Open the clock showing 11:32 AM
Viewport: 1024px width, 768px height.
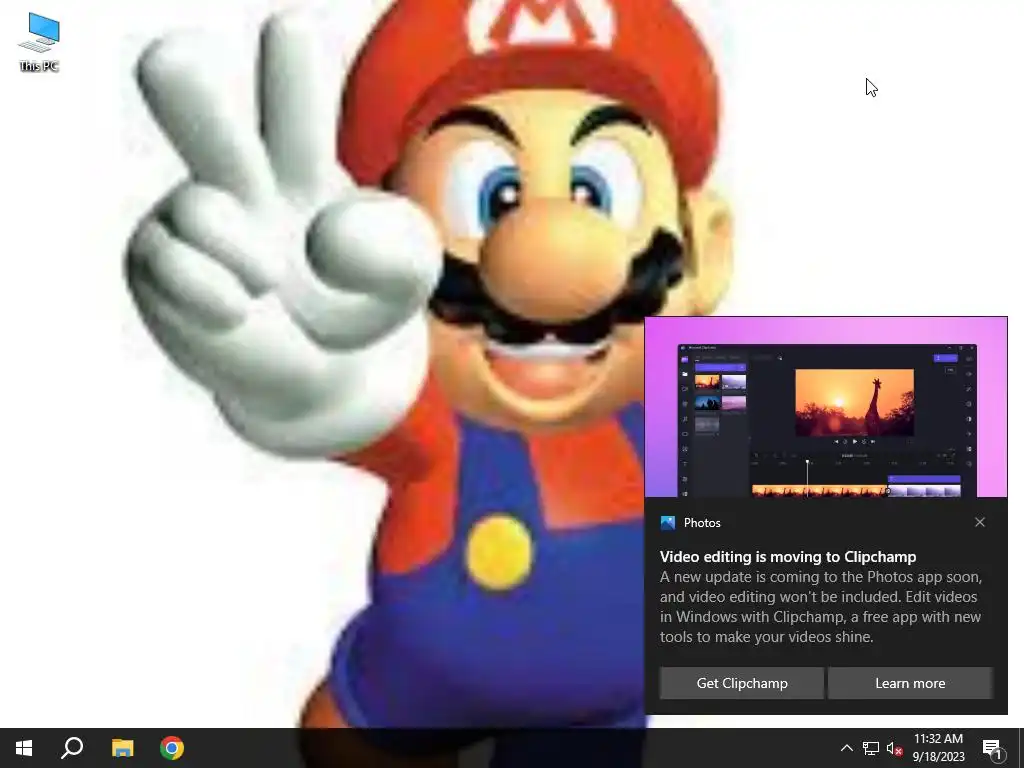pos(938,748)
